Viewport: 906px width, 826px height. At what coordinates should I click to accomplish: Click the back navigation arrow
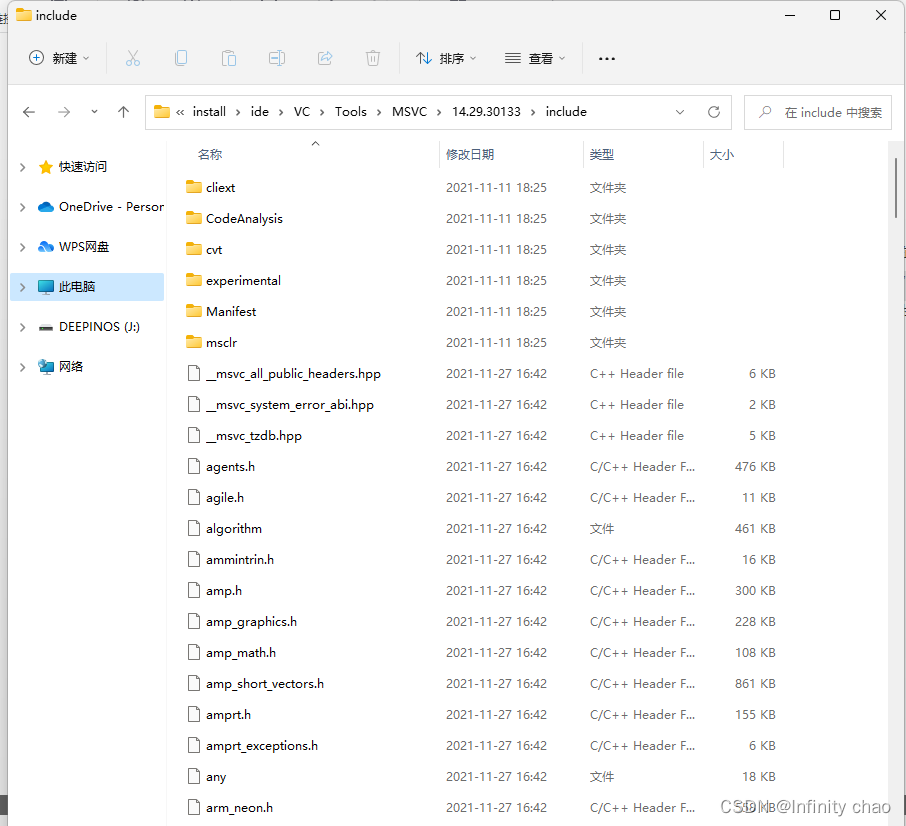click(29, 112)
